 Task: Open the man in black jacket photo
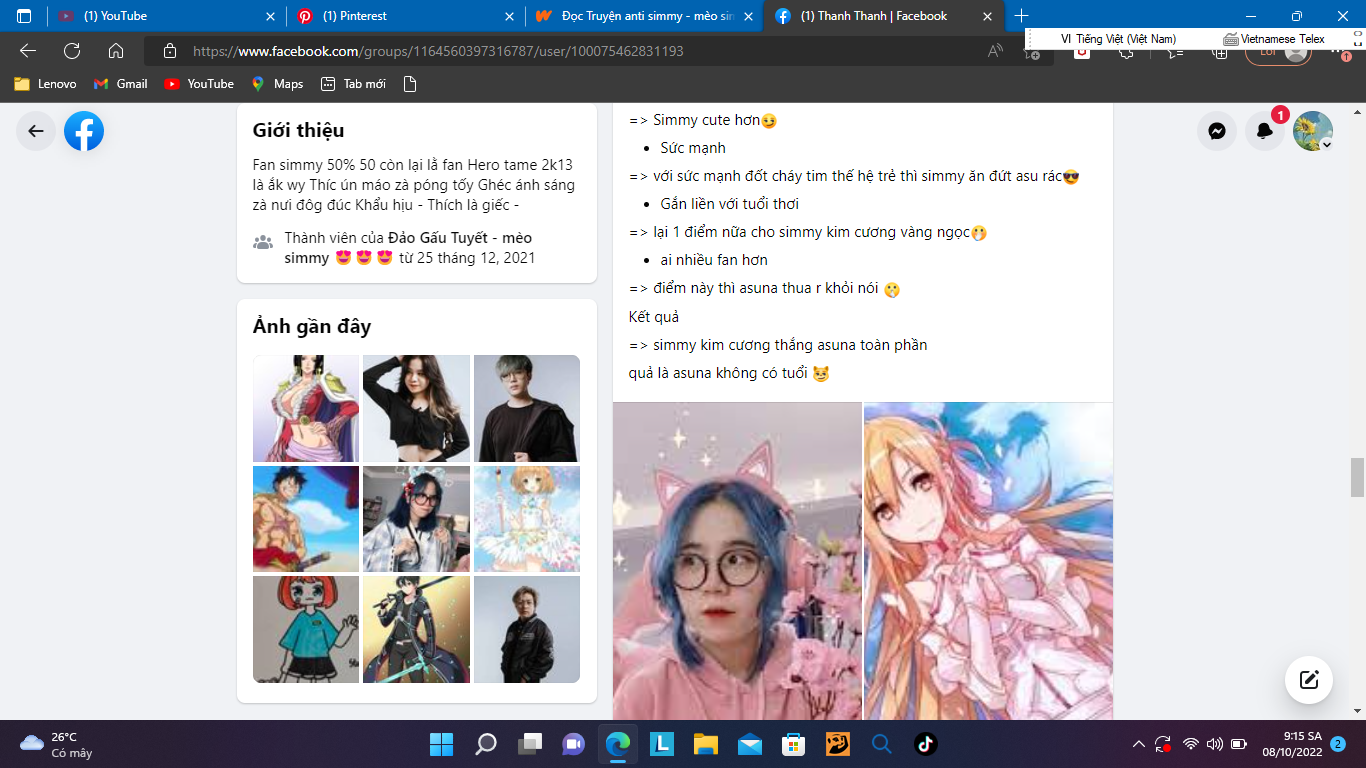point(527,629)
